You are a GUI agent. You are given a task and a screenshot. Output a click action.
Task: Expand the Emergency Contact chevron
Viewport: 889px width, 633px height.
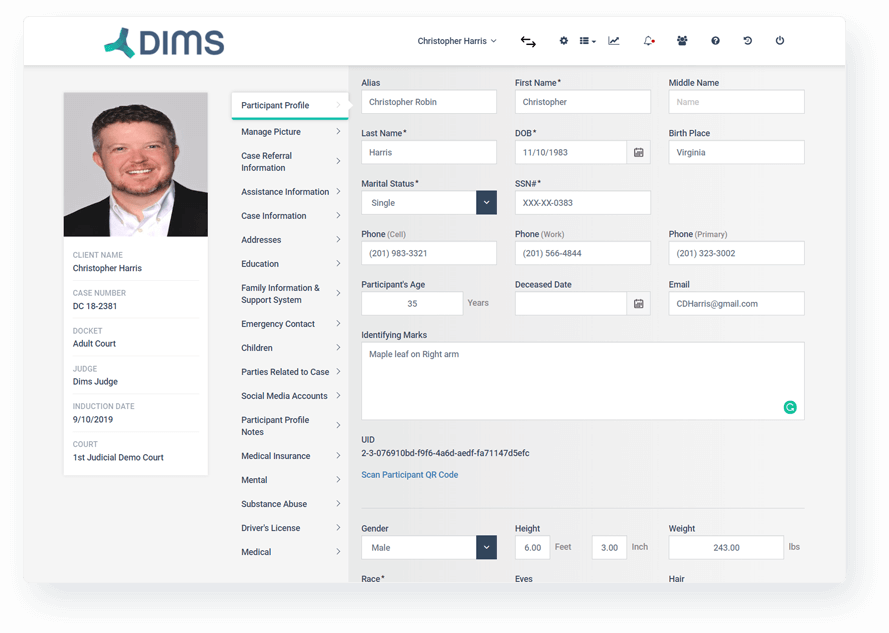pyautogui.click(x=338, y=323)
